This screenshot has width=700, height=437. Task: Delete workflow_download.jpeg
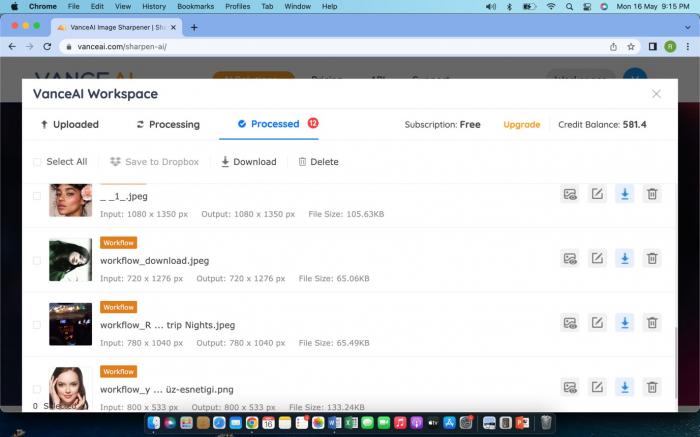coord(652,258)
